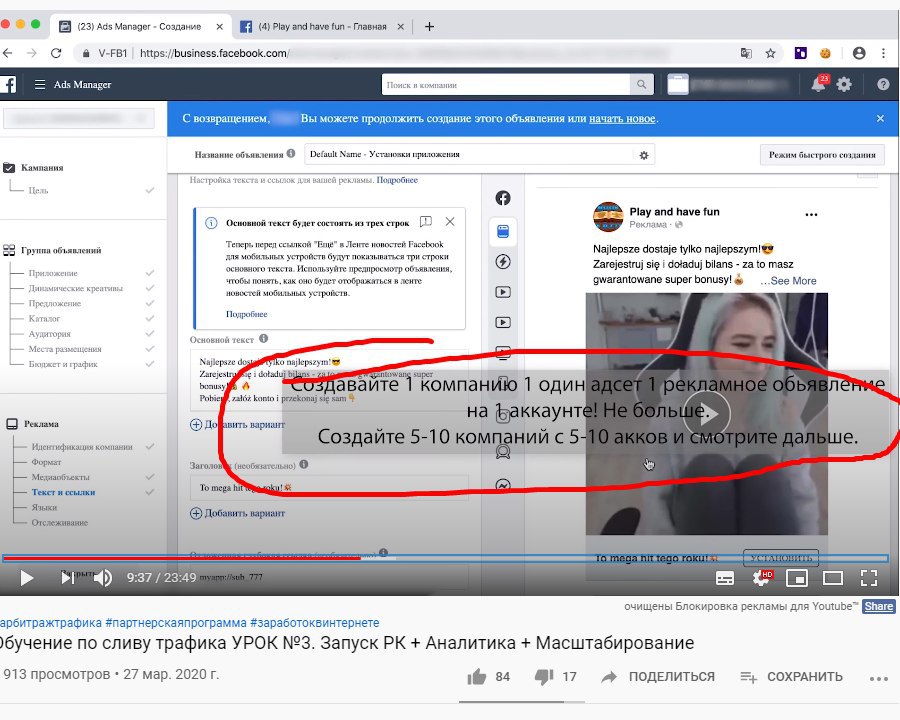Click Режим быстрого создания button

point(822,154)
